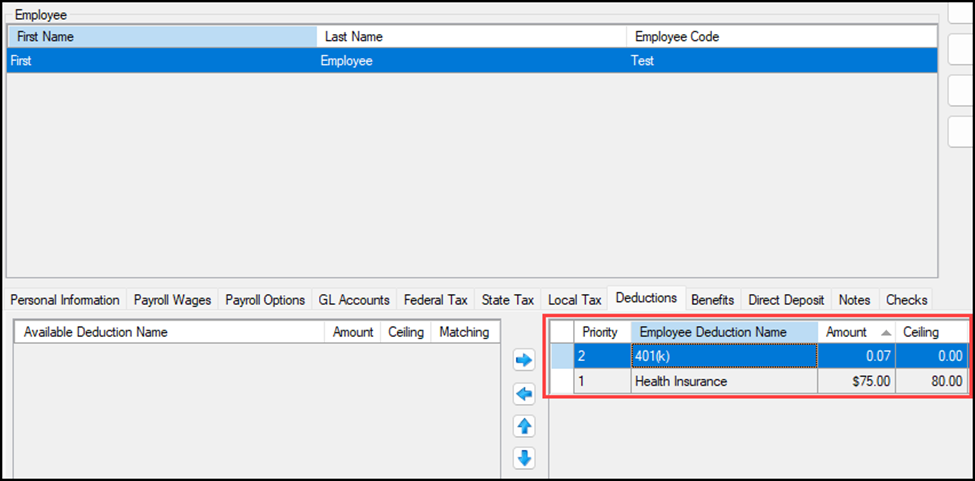Screen dimensions: 975x481
Task: Go to the GL Accounts tab
Action: click(354, 300)
